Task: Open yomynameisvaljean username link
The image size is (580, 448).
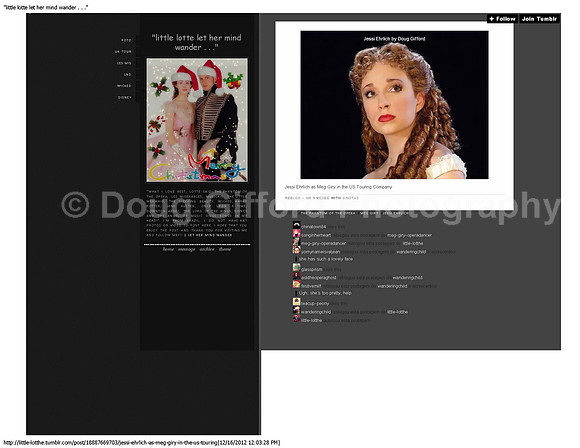Action: [320, 252]
